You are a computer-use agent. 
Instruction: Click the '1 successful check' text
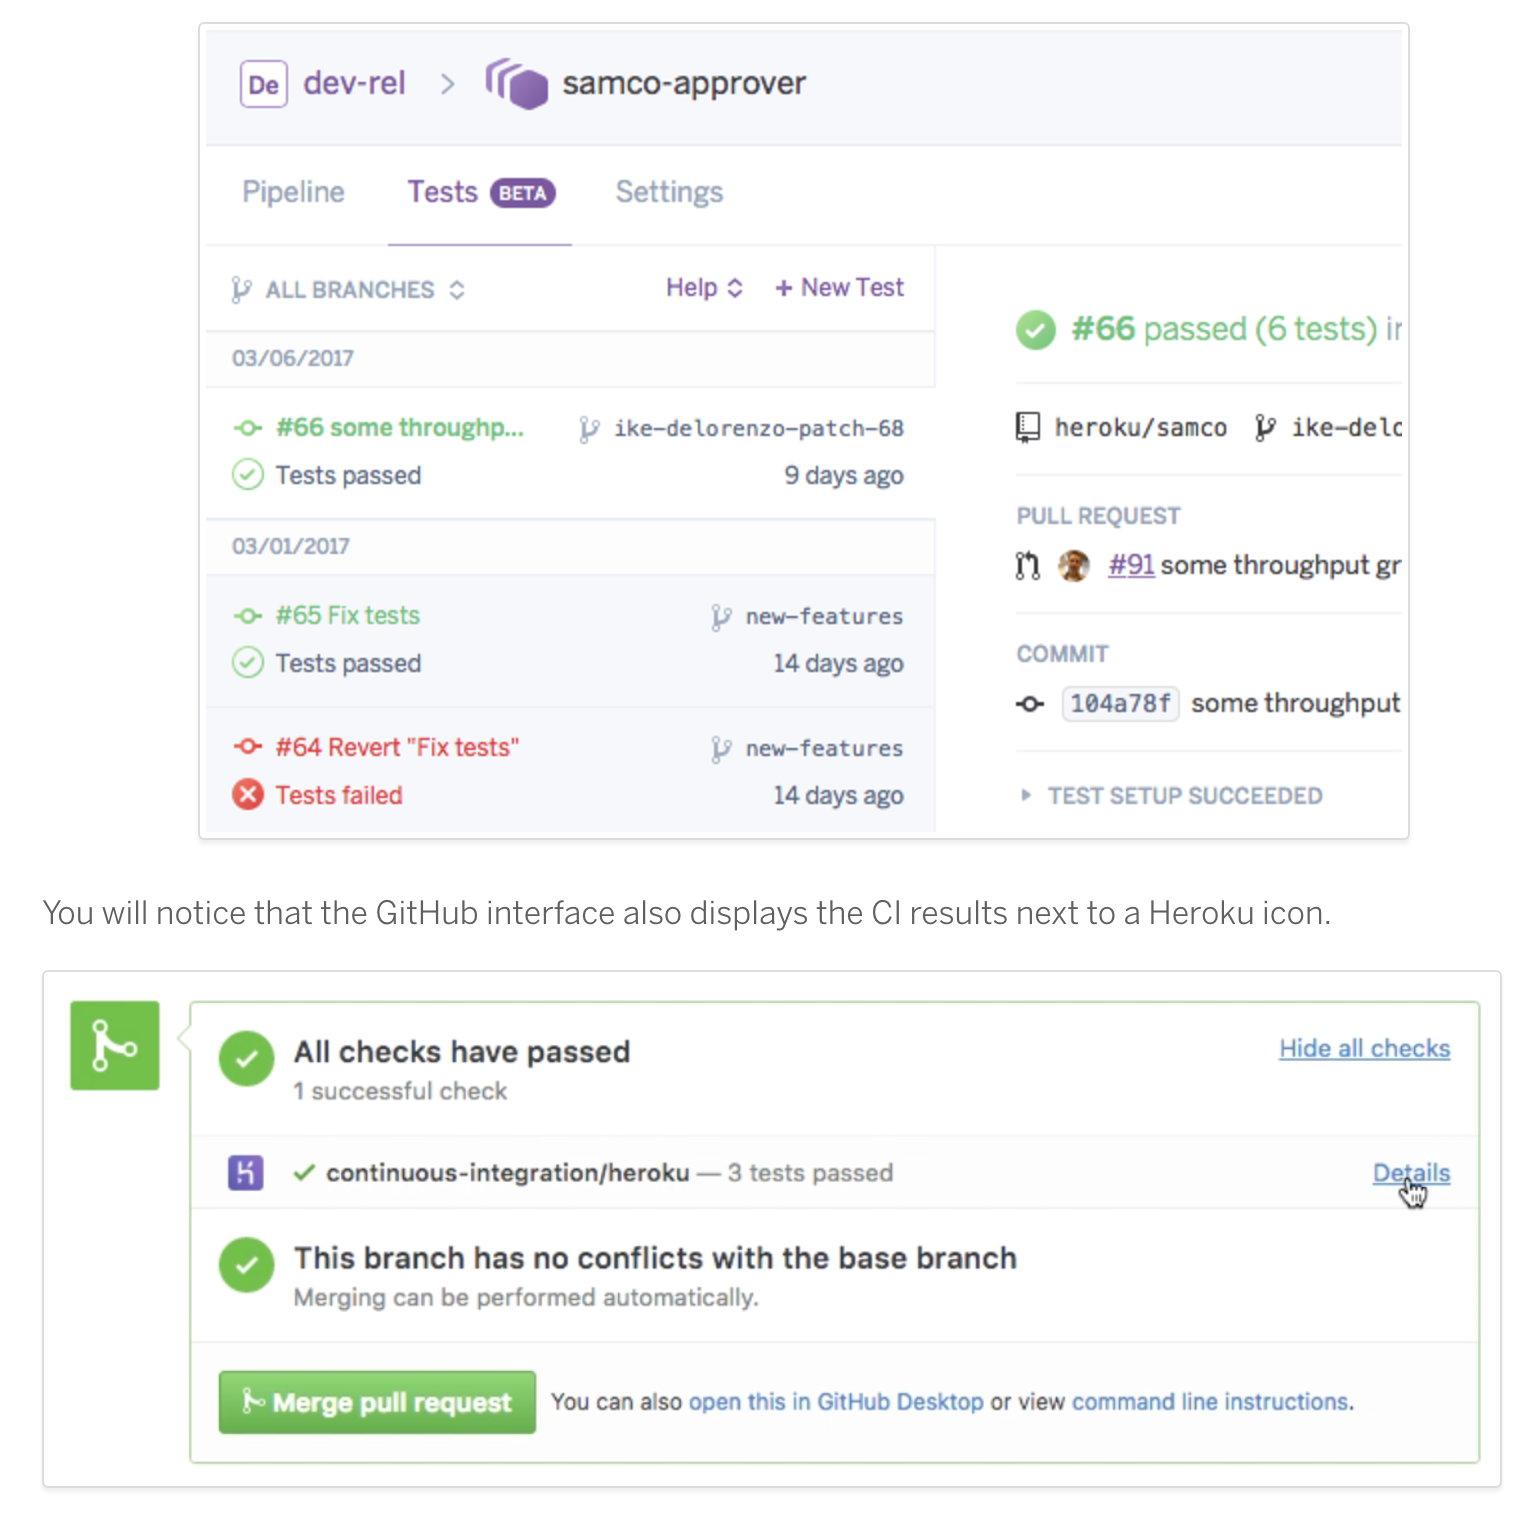click(x=400, y=1091)
